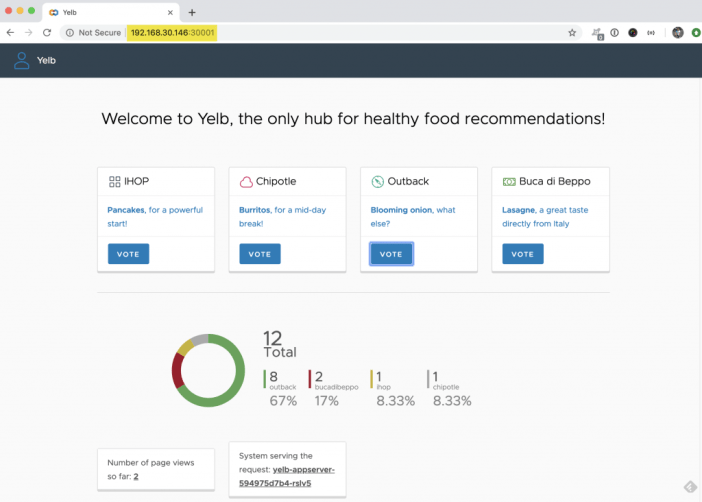Click the Lasagne description text
This screenshot has height=502, width=702.
click(x=545, y=217)
